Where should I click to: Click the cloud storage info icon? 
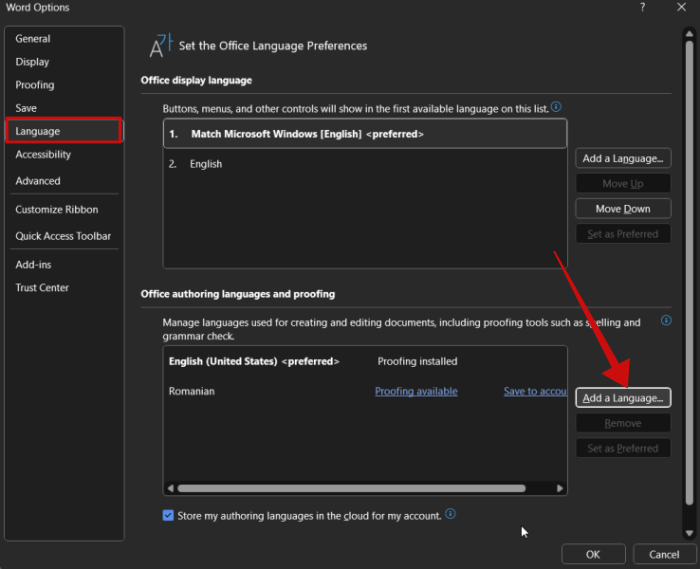tap(451, 514)
